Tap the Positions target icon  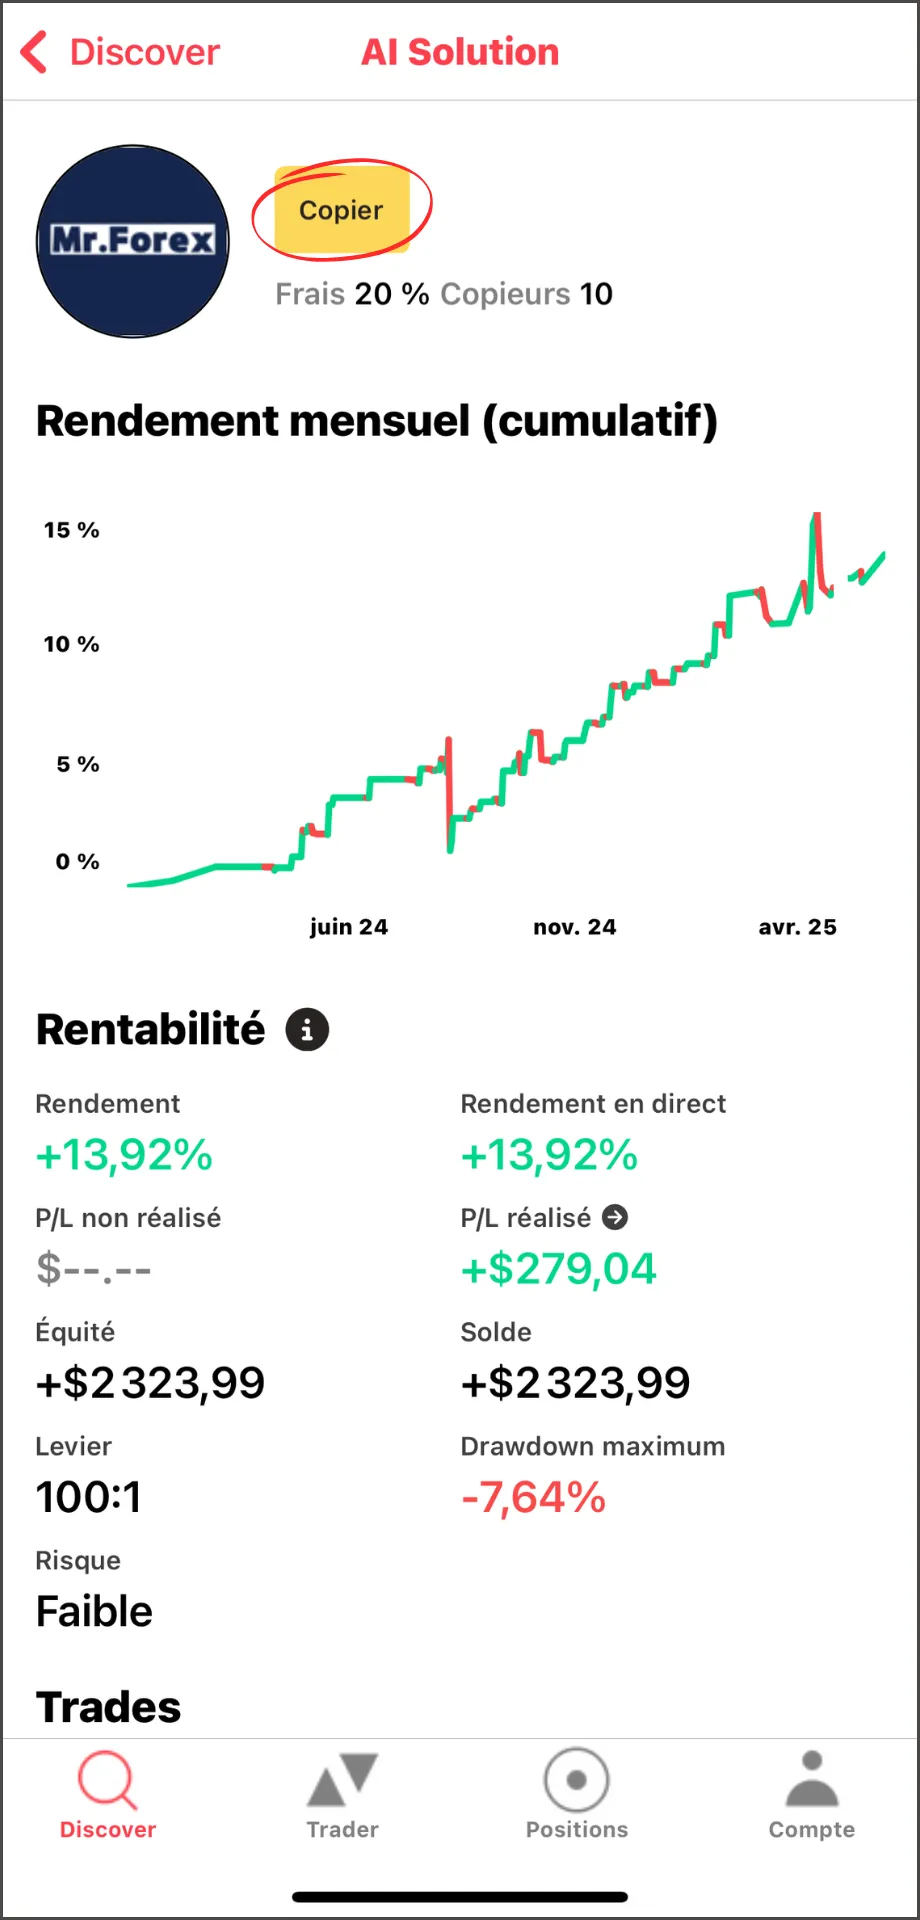pyautogui.click(x=577, y=1780)
